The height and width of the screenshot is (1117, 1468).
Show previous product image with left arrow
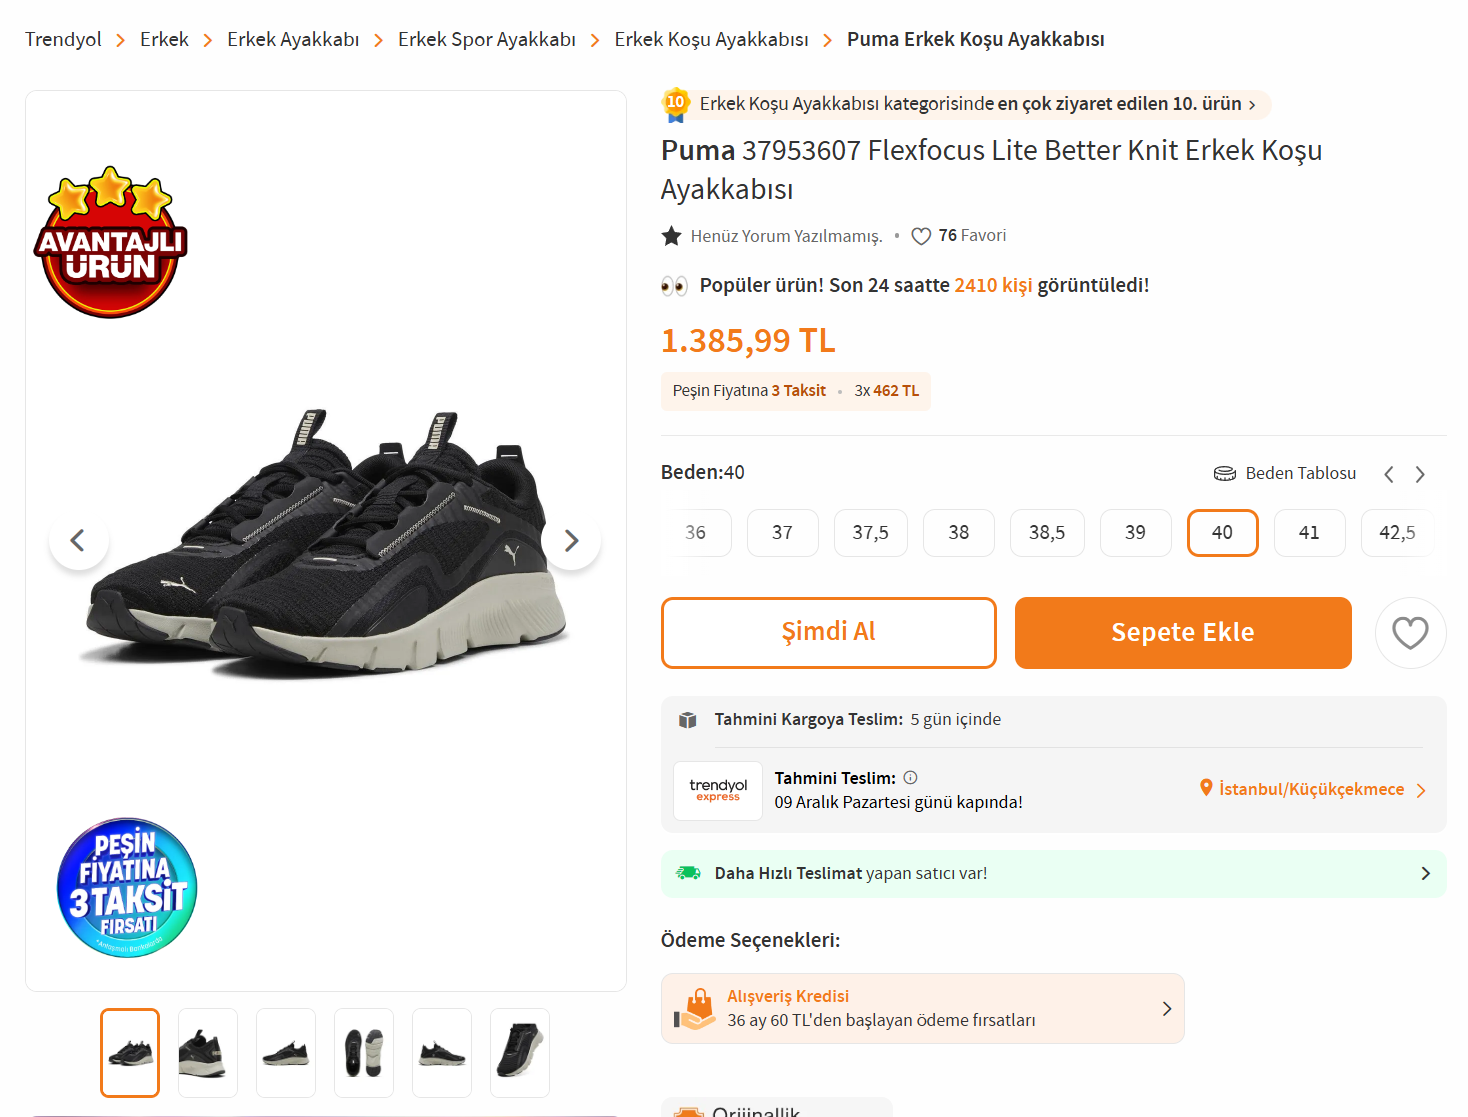pos(78,541)
